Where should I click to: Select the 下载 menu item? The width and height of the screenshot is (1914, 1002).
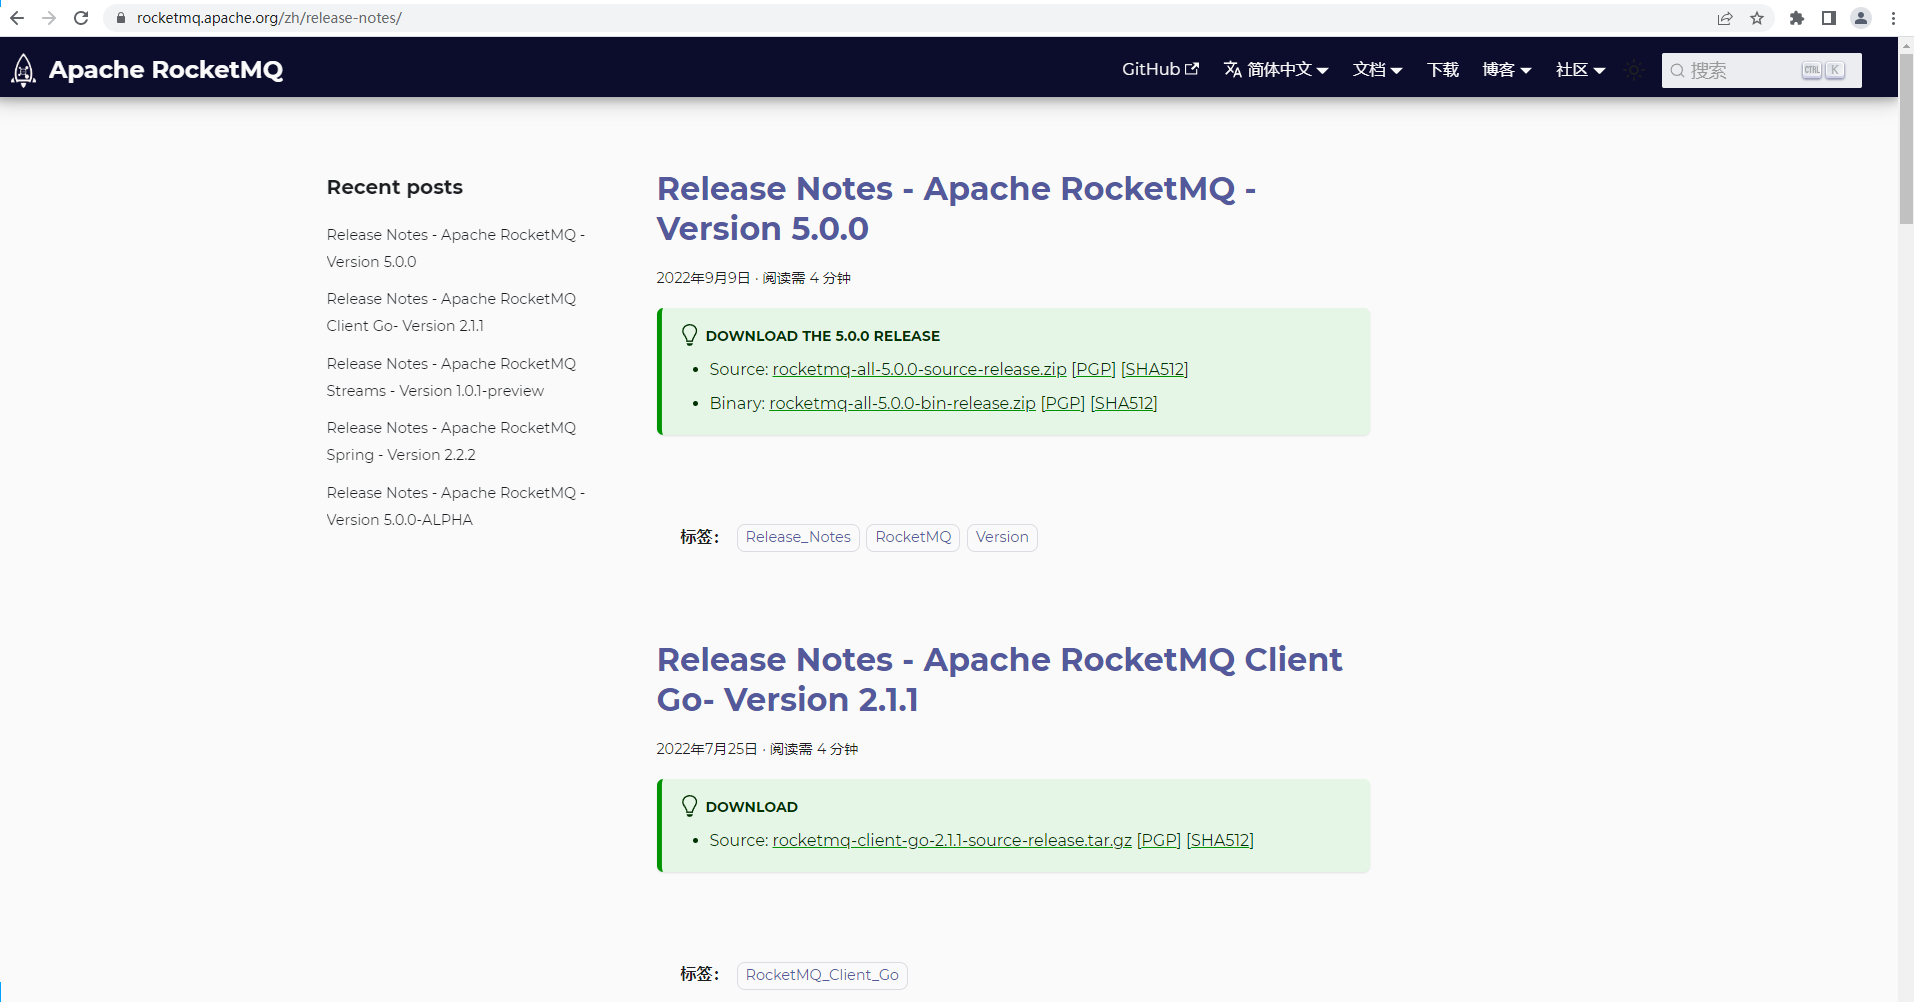pyautogui.click(x=1442, y=69)
